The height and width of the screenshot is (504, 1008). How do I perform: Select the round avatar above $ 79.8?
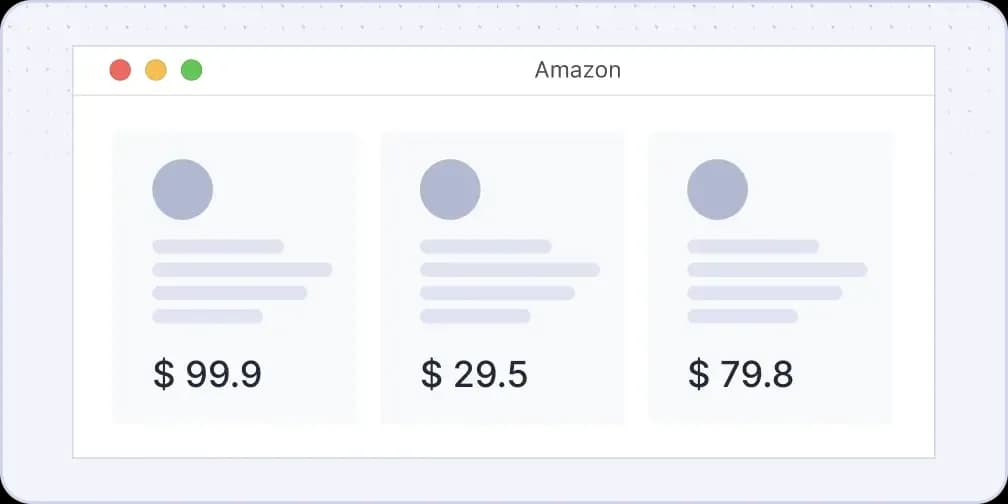tap(717, 189)
